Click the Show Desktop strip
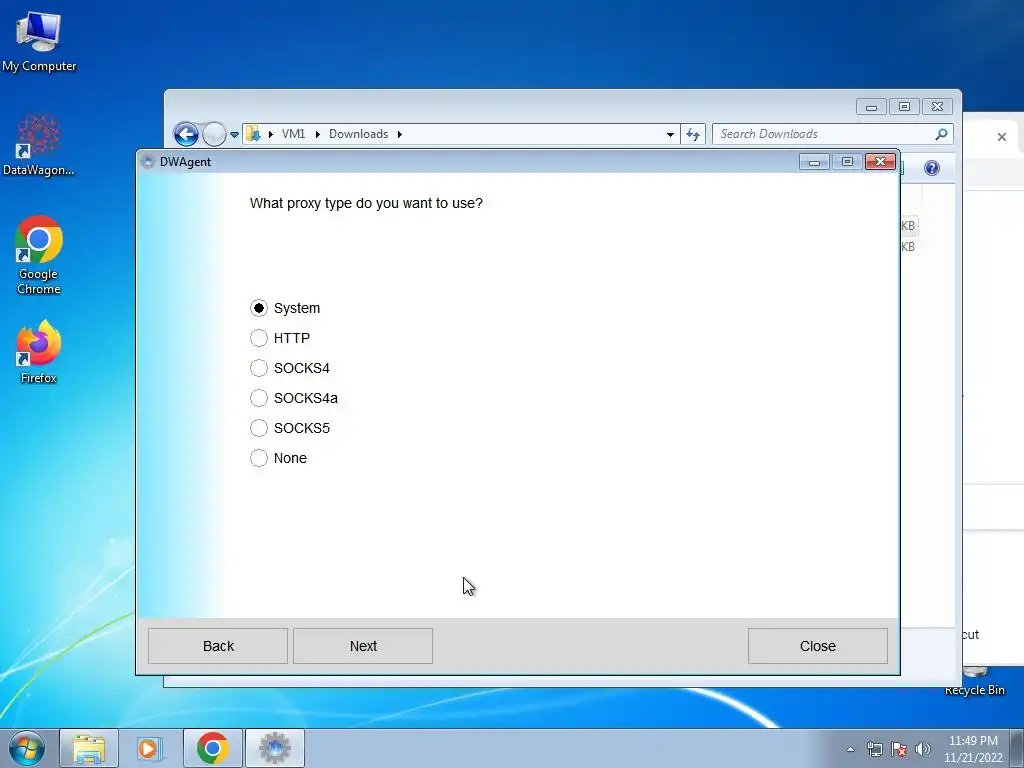Screen dimensions: 1024x768 [x=1017, y=748]
